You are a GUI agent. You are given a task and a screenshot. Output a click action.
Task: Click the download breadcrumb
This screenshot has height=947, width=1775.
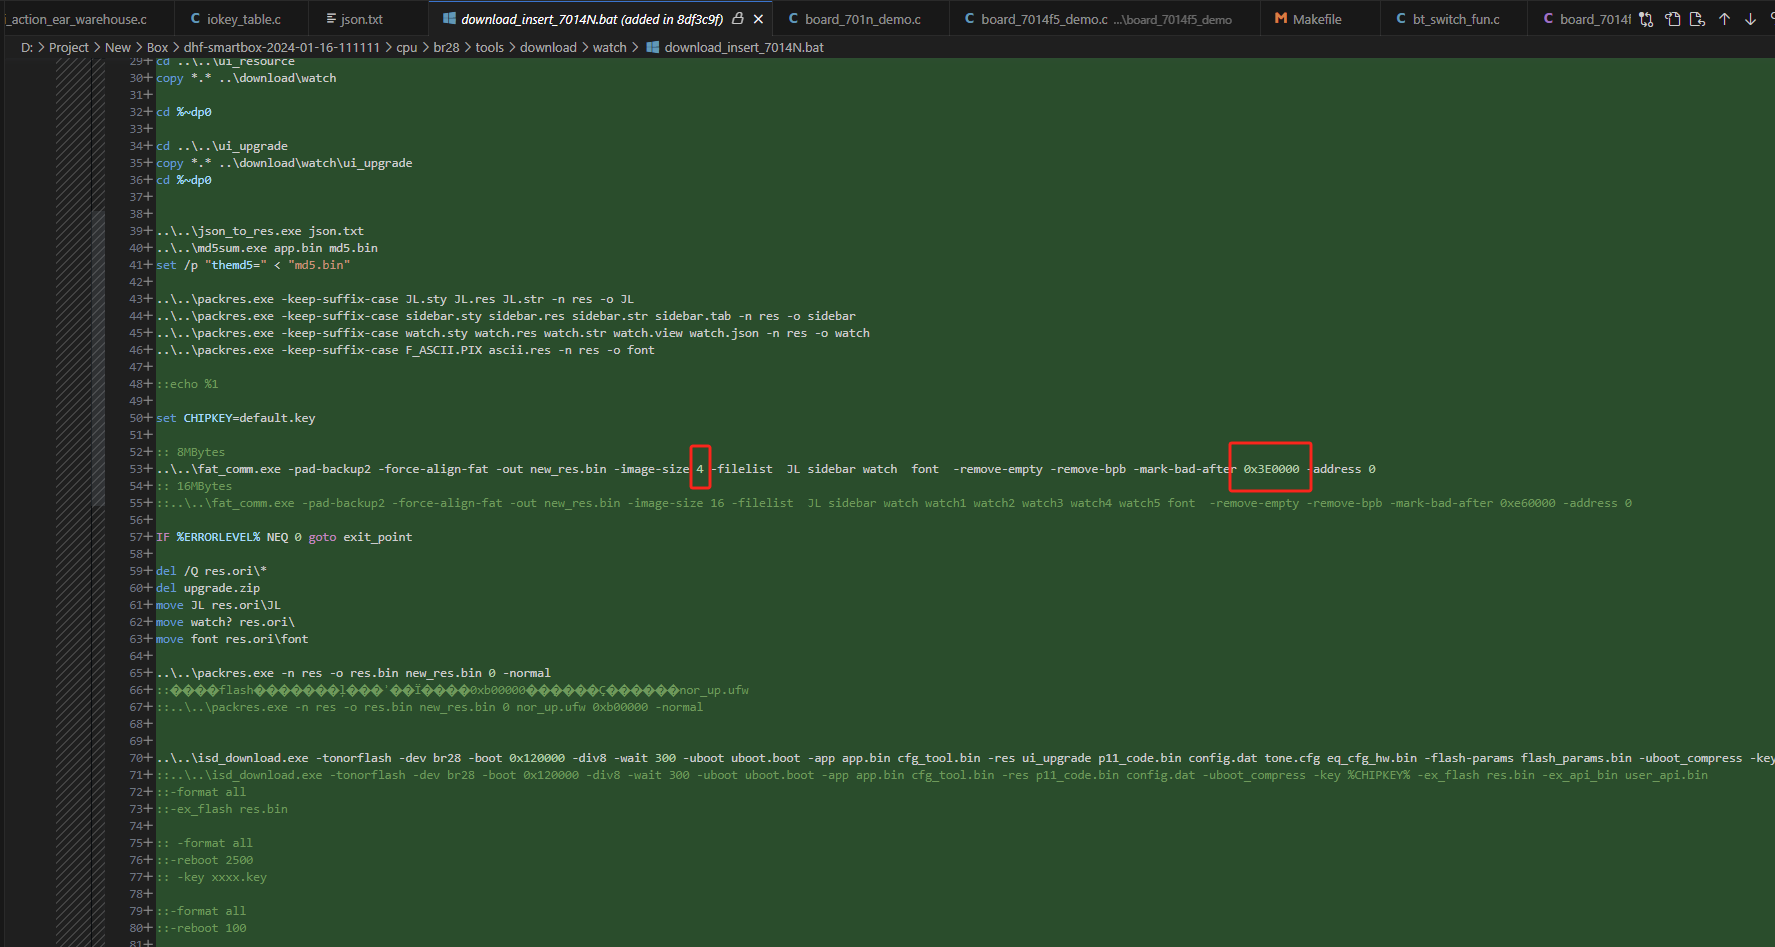[x=548, y=47]
